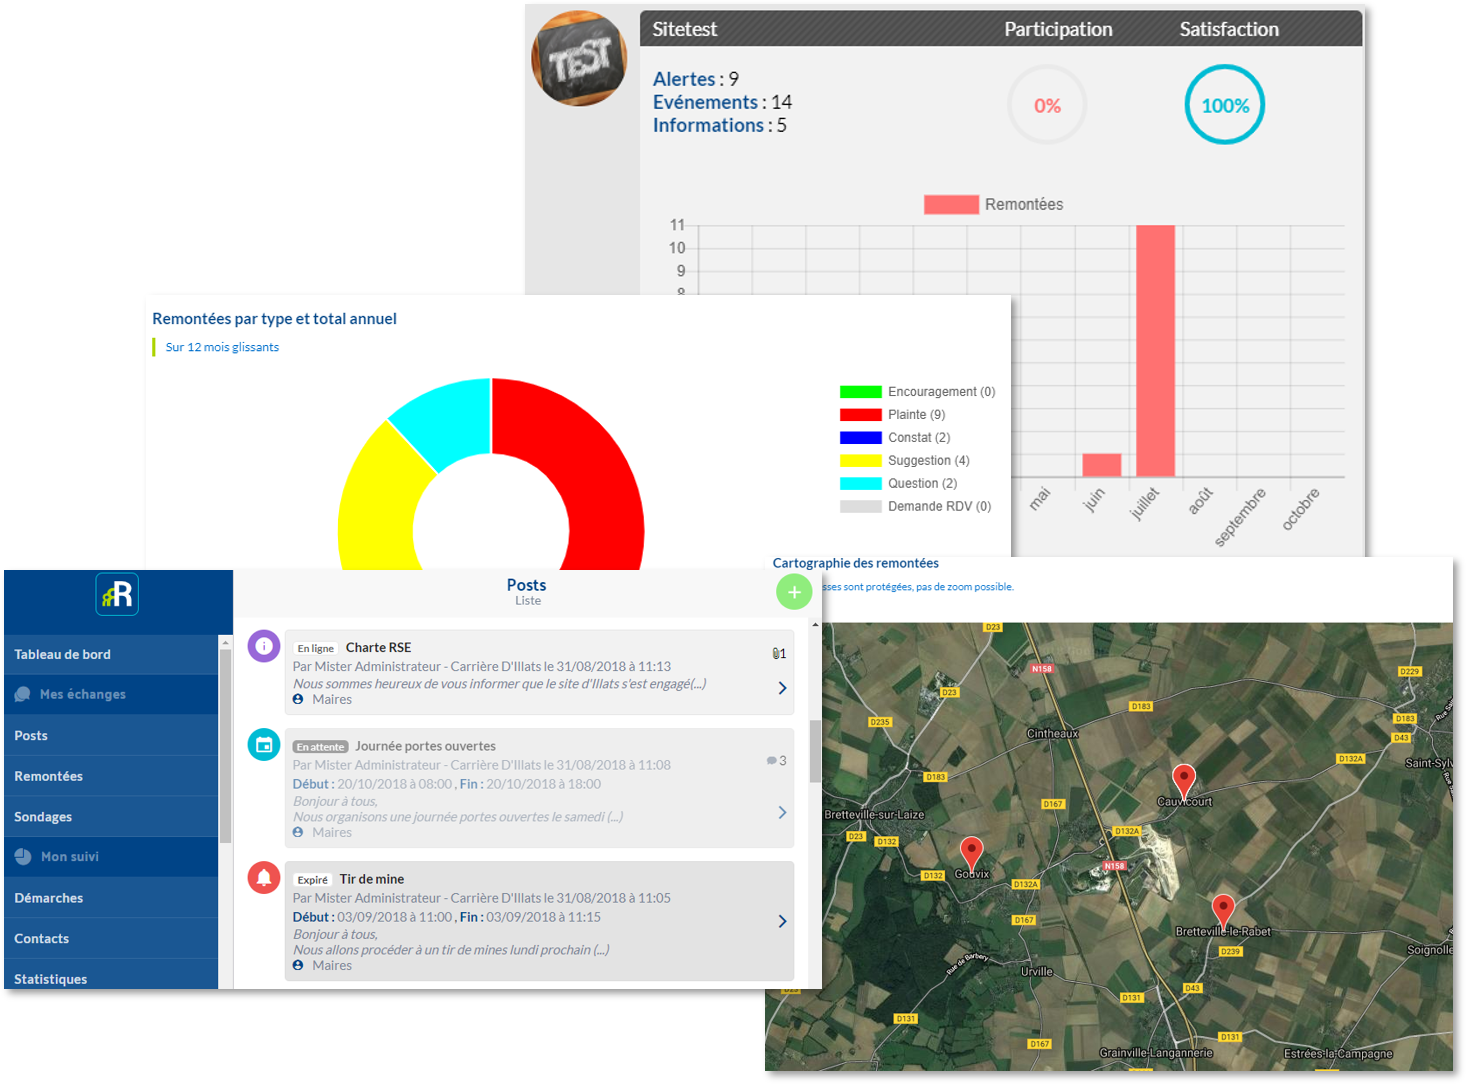Click the Cartographie des remontées heading
Image resolution: width=1466 pixels, height=1084 pixels.
point(855,563)
